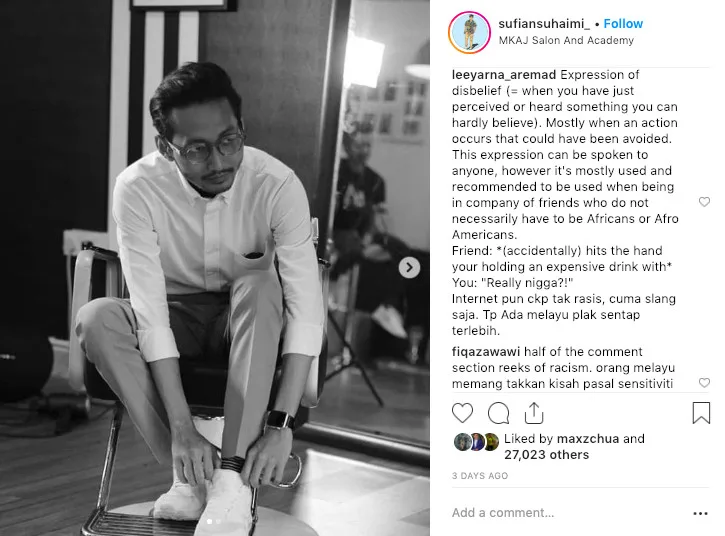This screenshot has height=536, width=725.
Task: Share the post via the upload arrow icon
Action: pos(534,413)
